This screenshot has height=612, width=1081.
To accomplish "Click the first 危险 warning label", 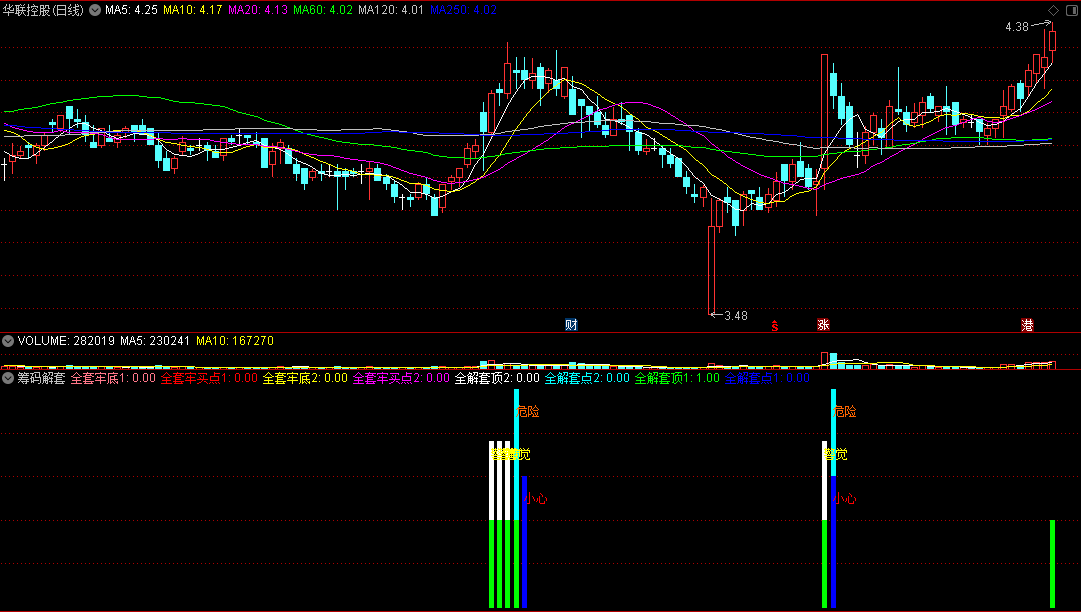I will [x=528, y=412].
